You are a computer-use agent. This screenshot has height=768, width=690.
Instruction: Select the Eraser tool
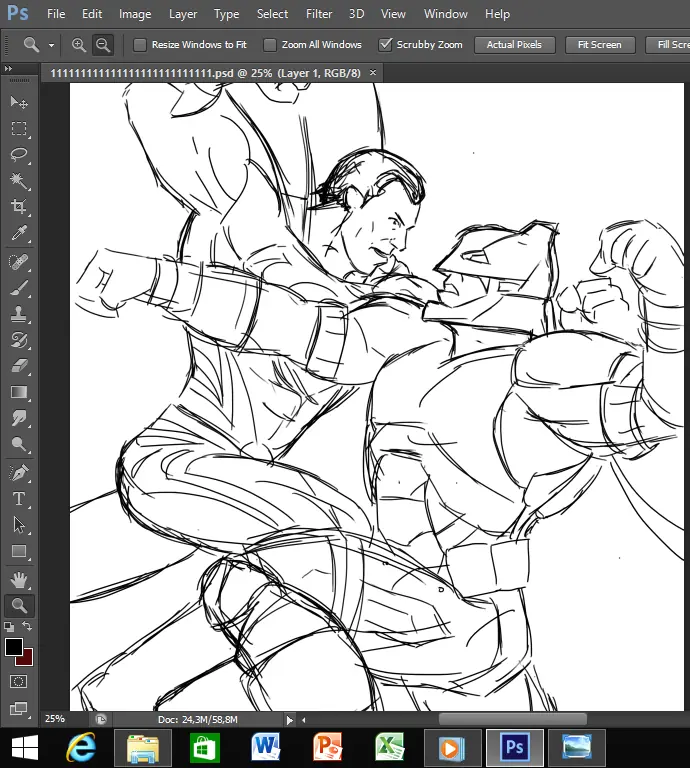coord(19,365)
